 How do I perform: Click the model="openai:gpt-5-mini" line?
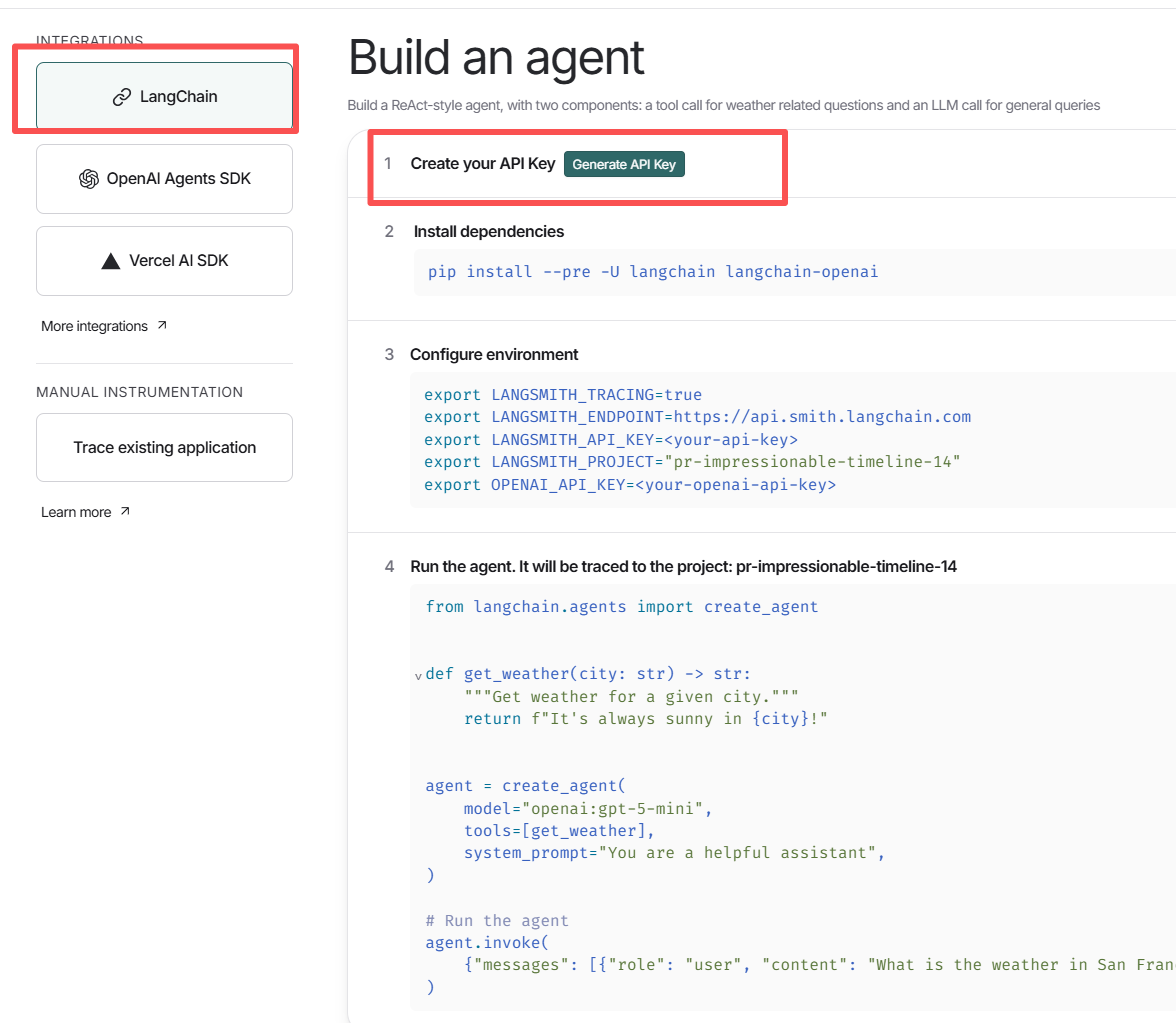587,808
